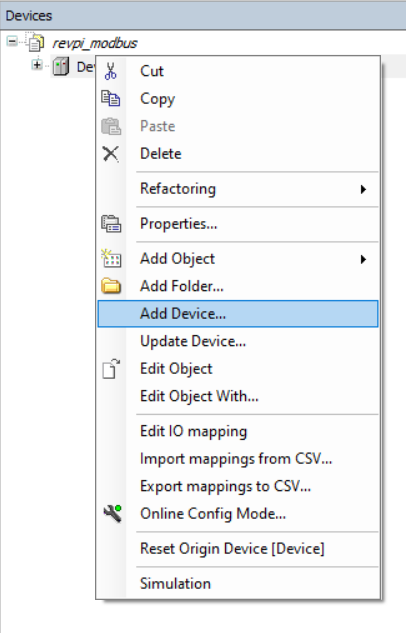
Task: Choose Add Device... from context menu
Action: tap(238, 314)
